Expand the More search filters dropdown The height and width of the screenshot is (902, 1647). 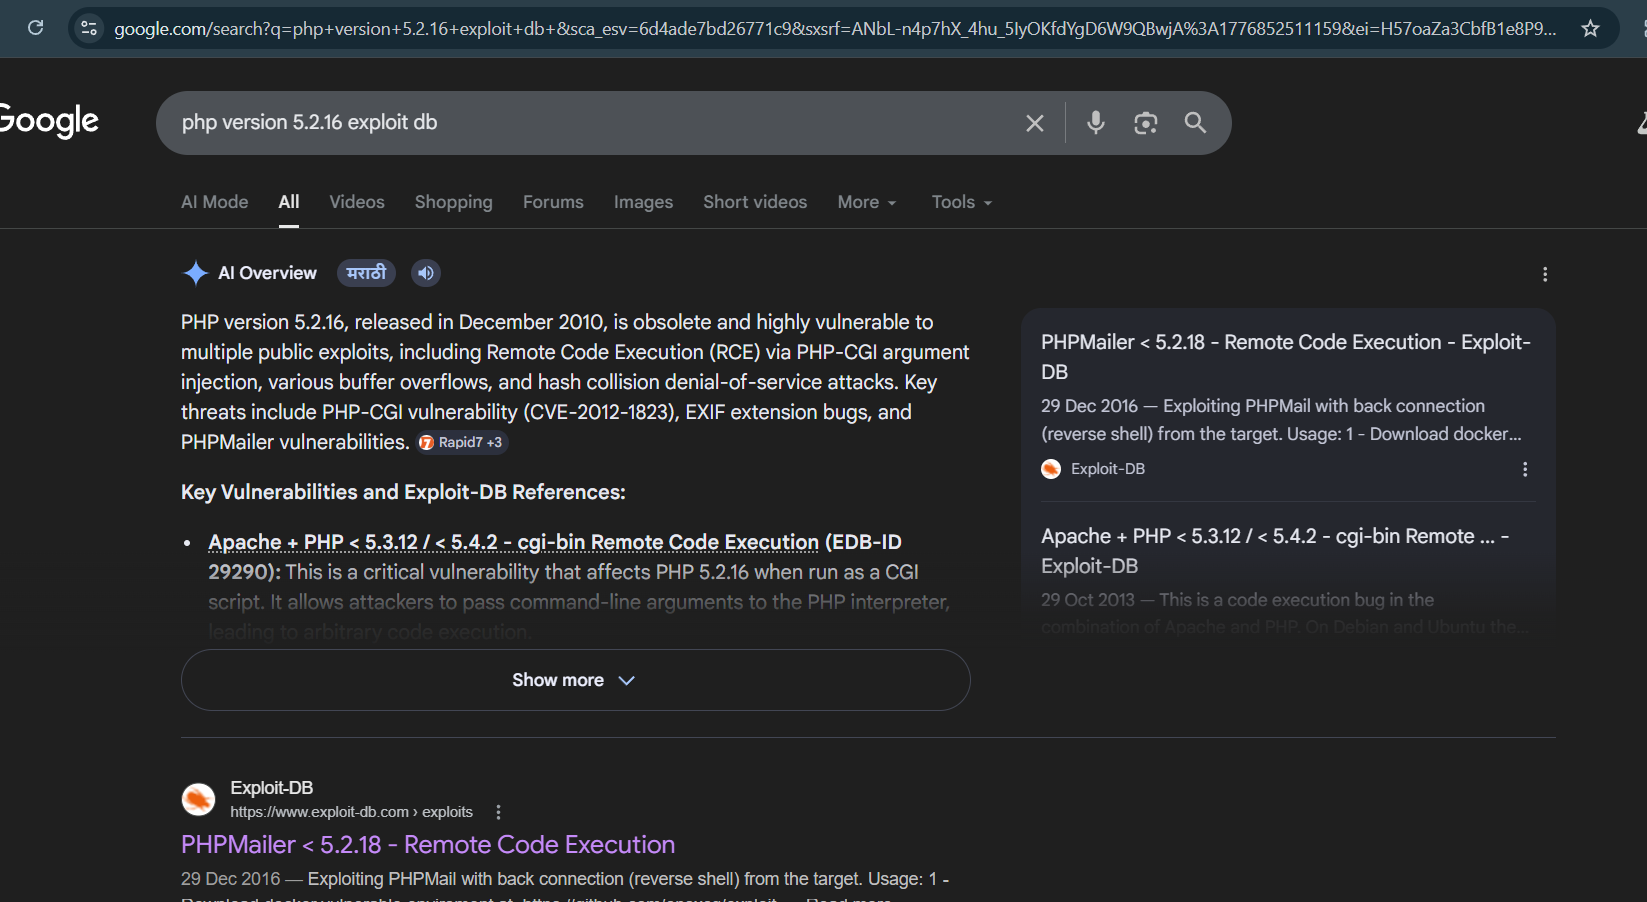pos(867,202)
